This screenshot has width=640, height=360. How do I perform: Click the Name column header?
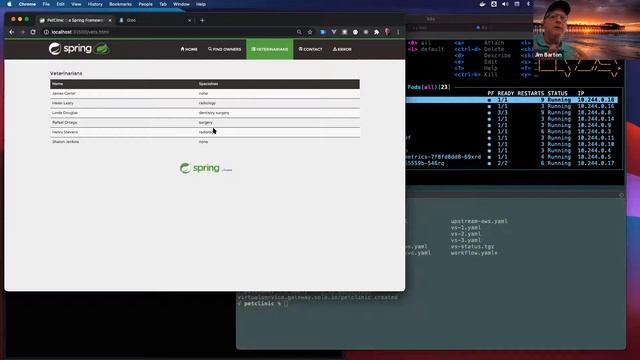(x=58, y=84)
